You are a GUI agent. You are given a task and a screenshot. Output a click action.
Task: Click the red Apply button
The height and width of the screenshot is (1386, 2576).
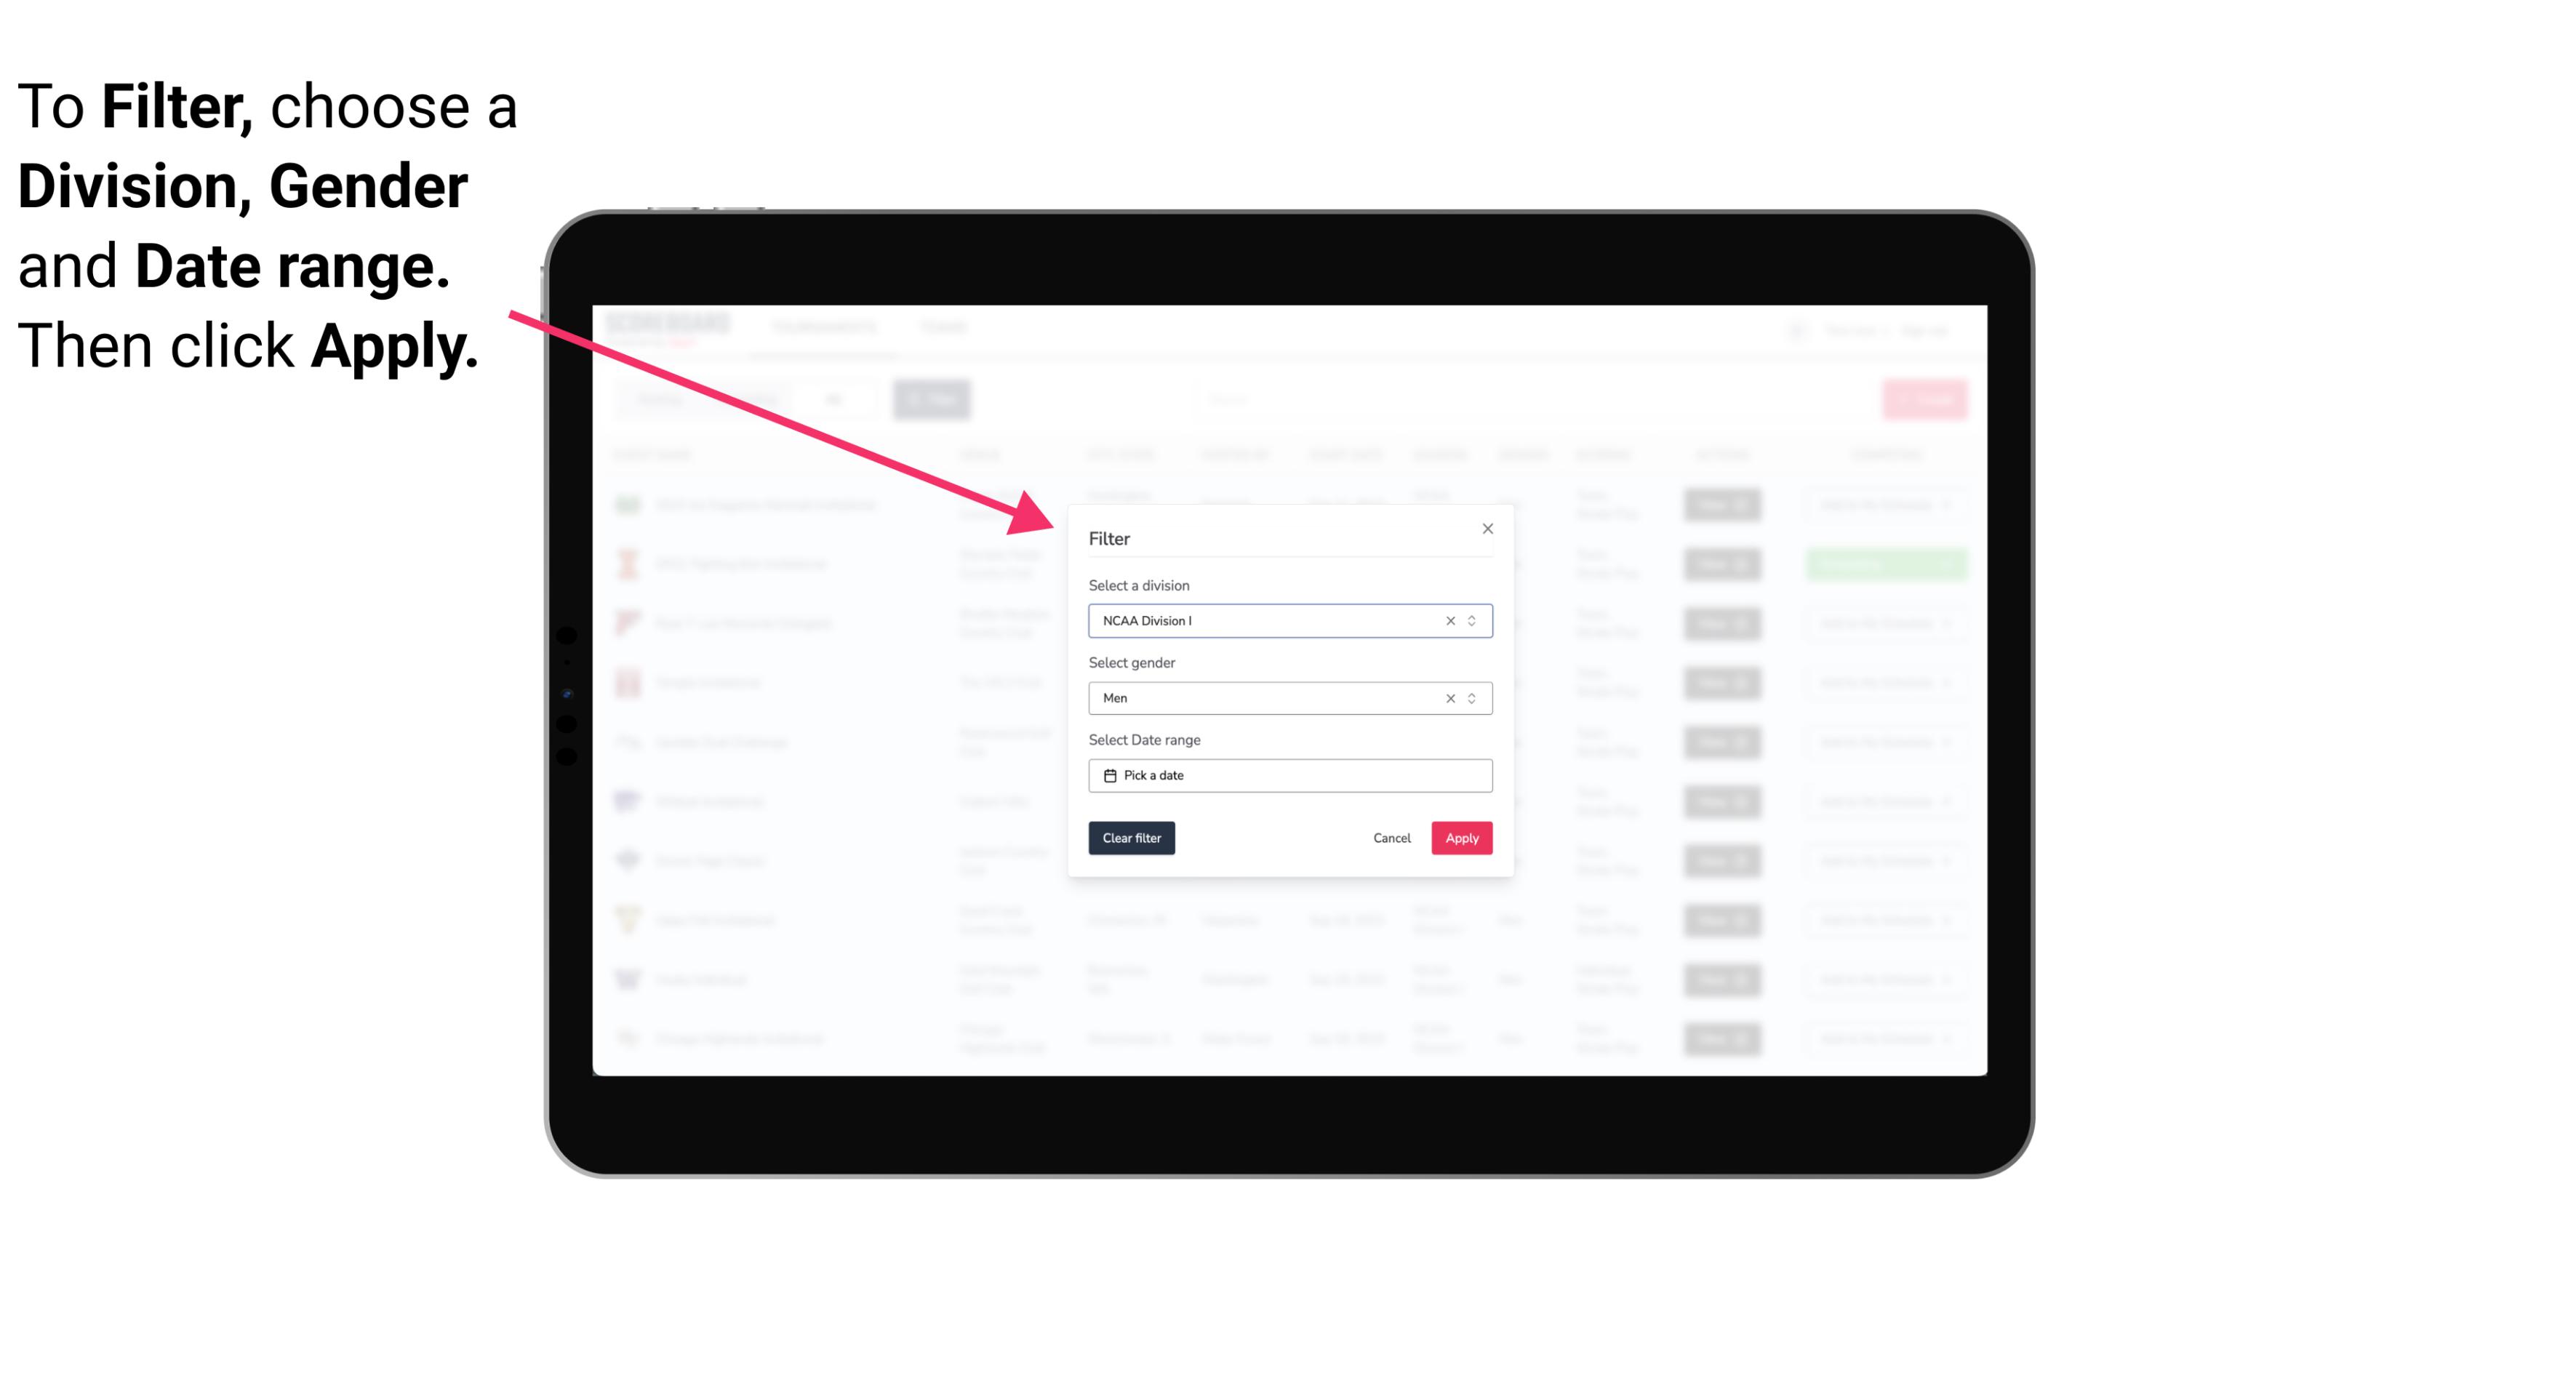1458,838
